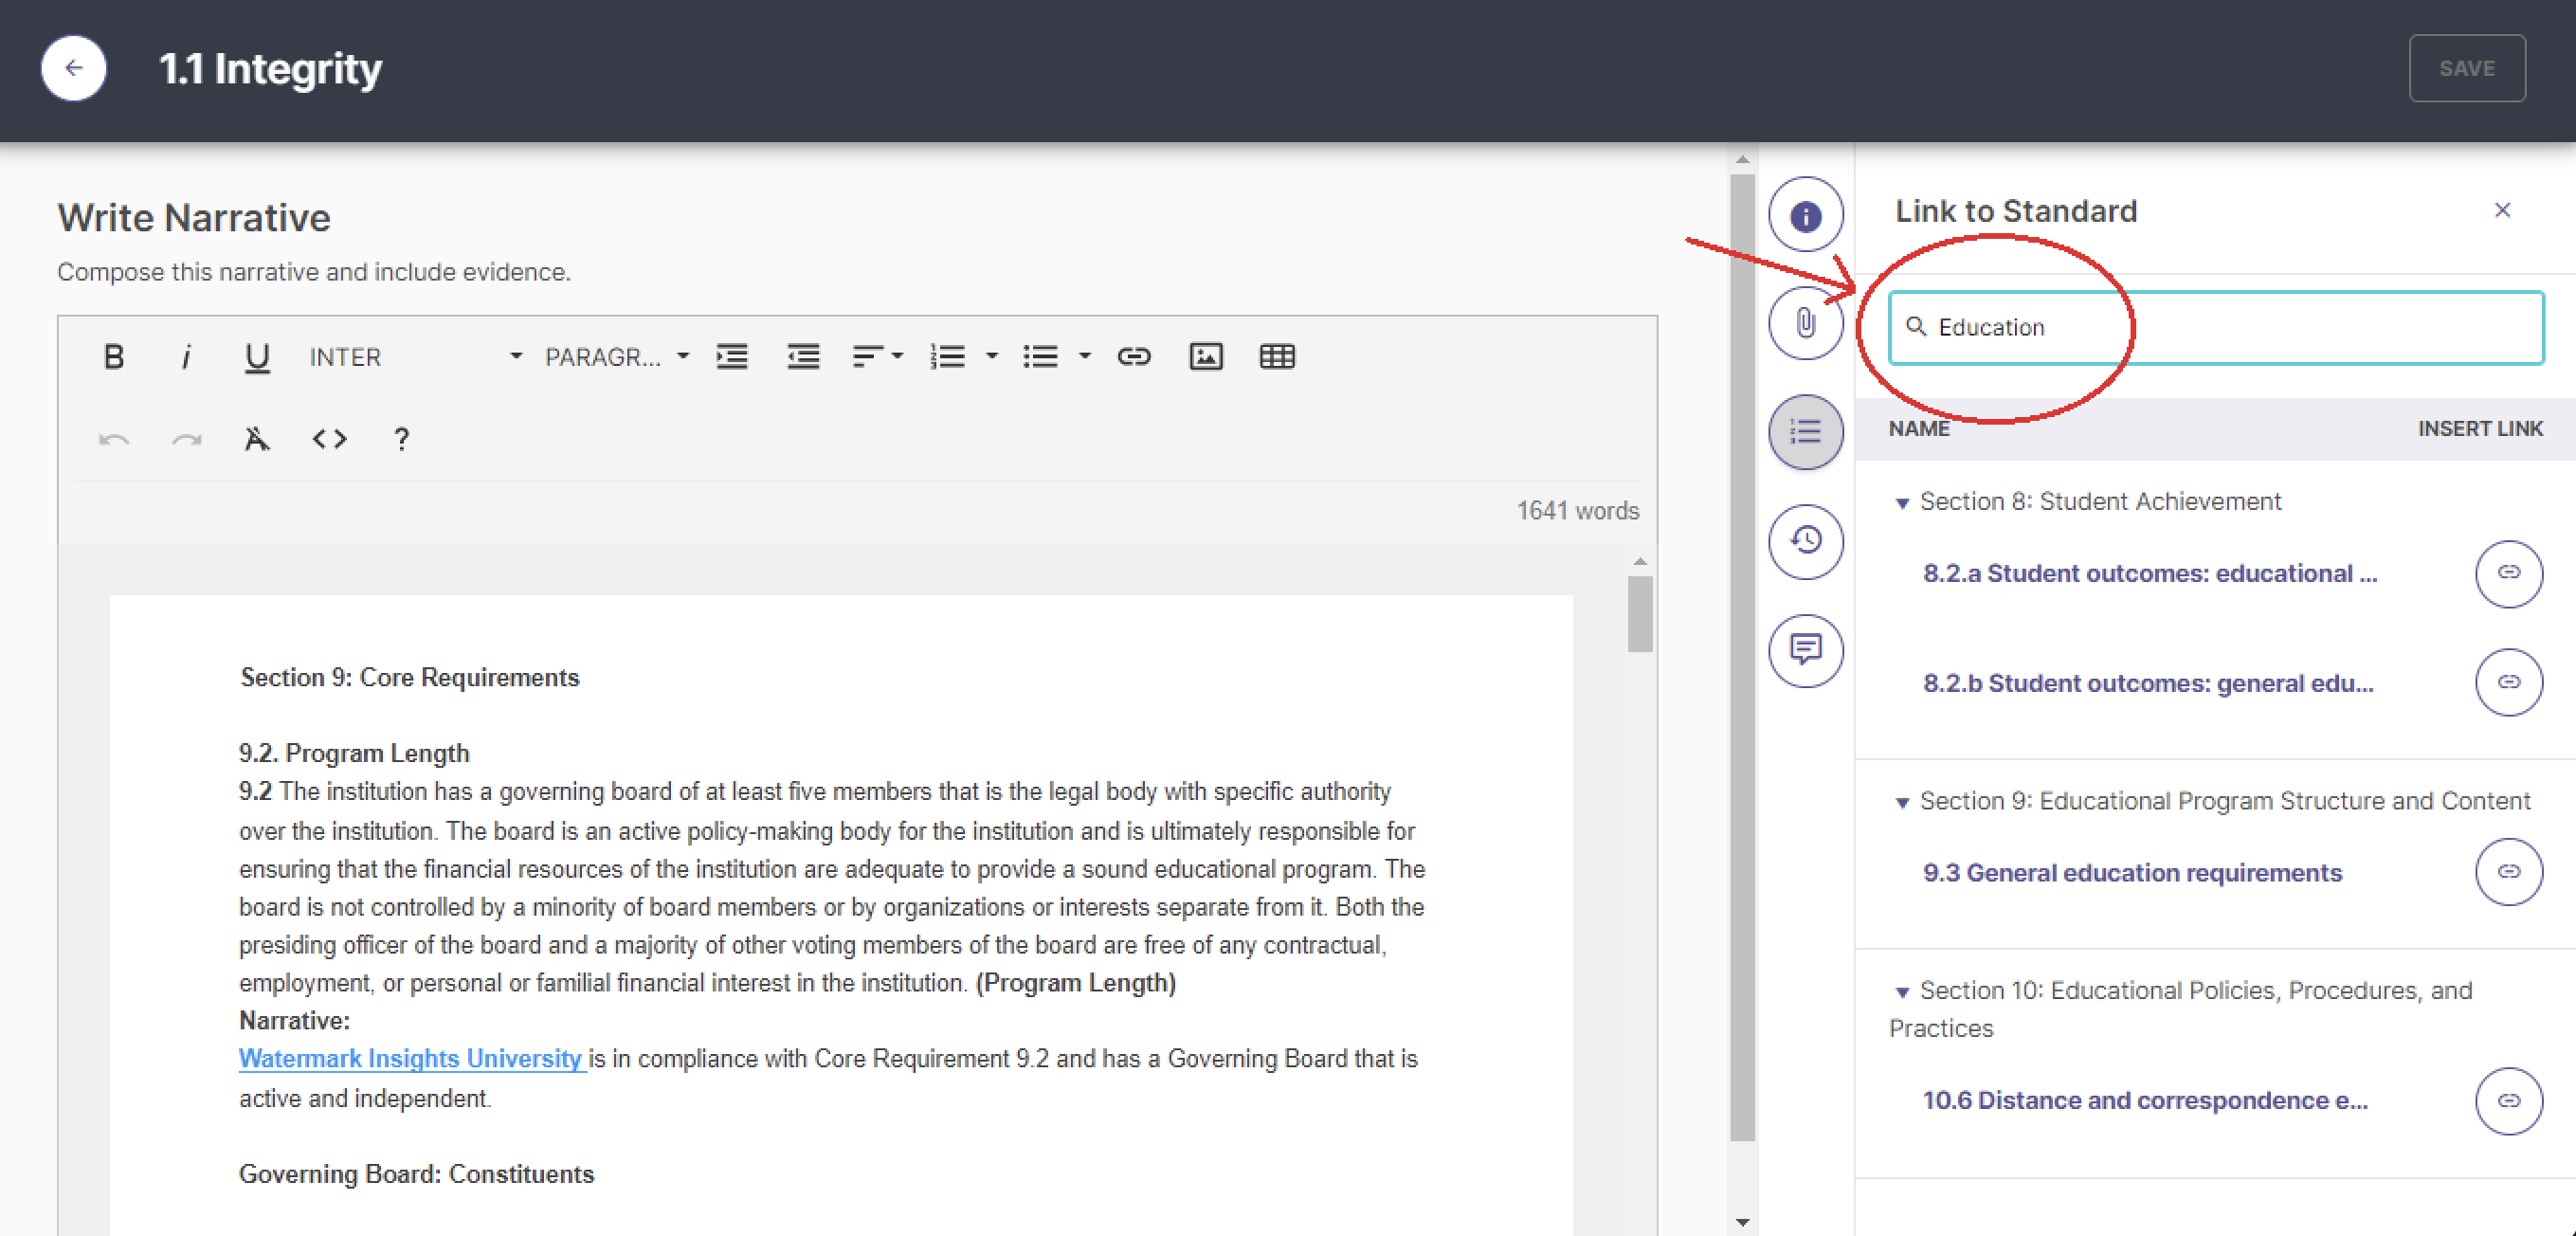Open the Paragraph format dropdown
The height and width of the screenshot is (1236, 2576).
coord(616,357)
